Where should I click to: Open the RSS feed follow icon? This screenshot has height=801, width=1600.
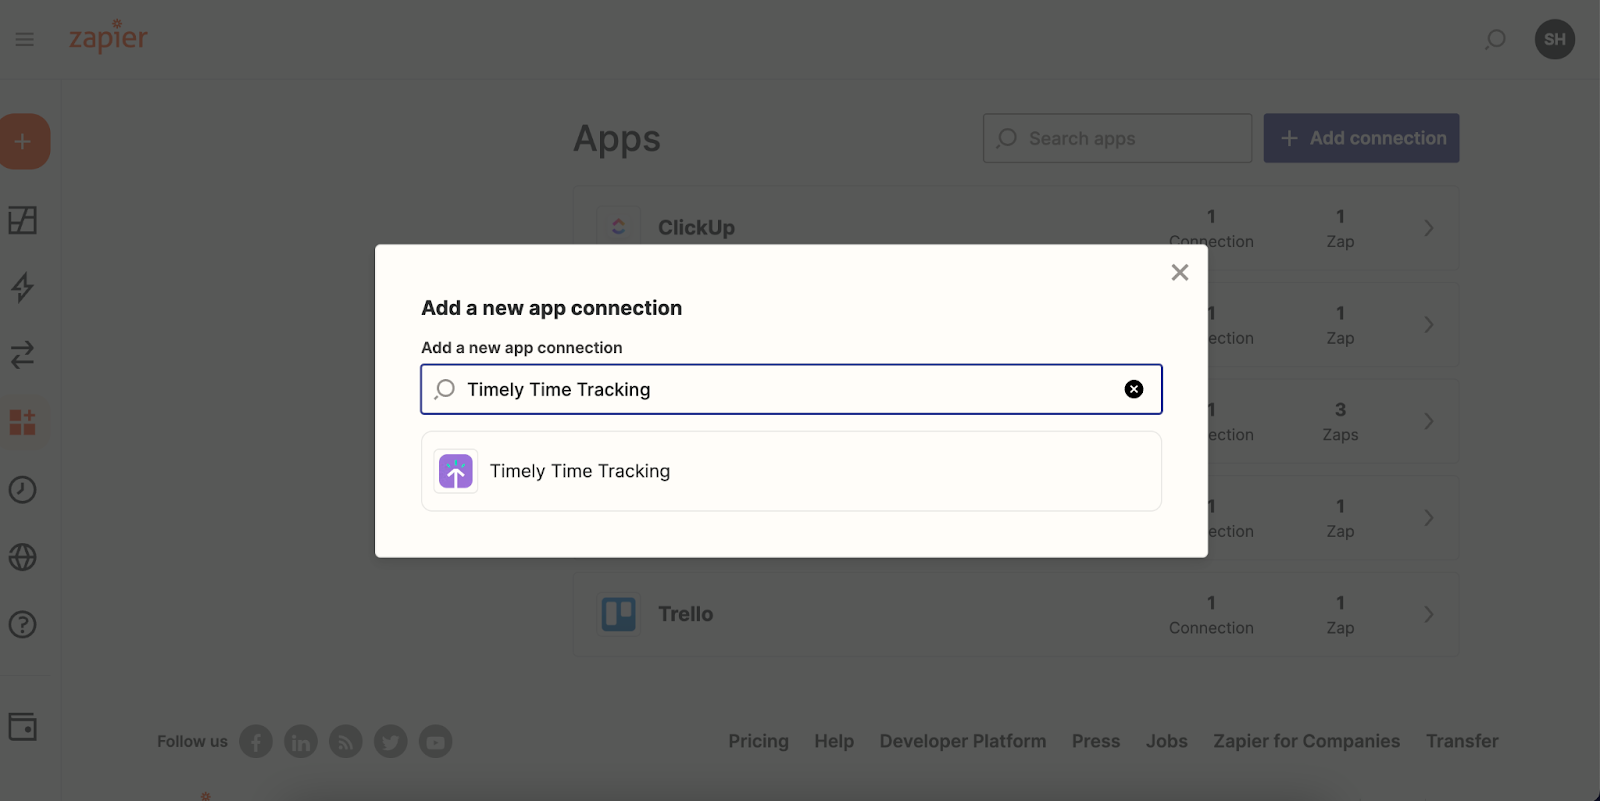346,741
